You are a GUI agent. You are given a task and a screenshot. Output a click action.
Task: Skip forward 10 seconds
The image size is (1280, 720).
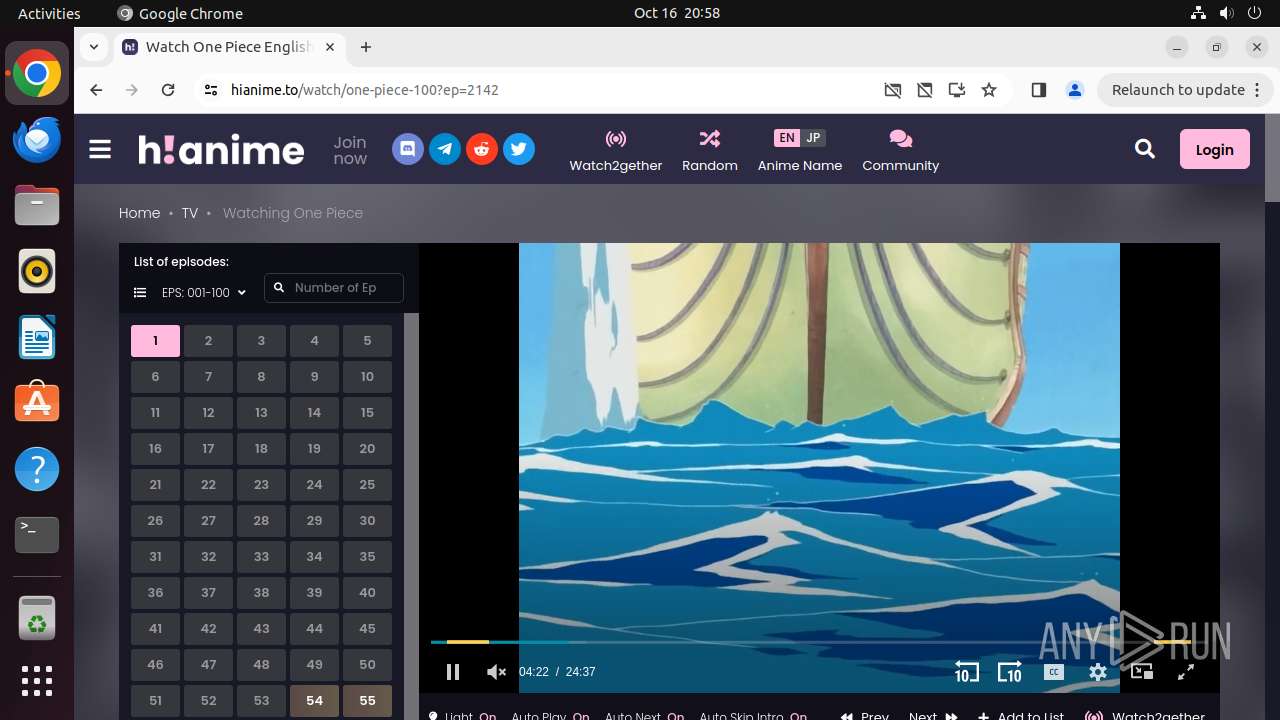click(1010, 672)
